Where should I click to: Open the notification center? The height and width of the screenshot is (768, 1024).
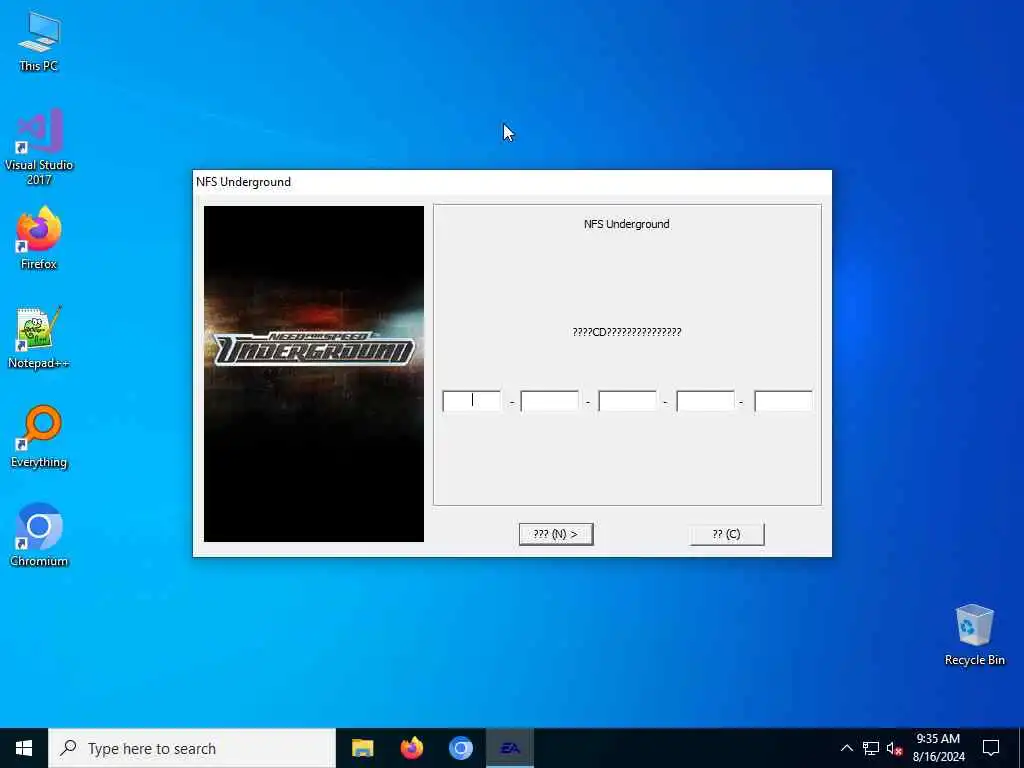(x=991, y=748)
